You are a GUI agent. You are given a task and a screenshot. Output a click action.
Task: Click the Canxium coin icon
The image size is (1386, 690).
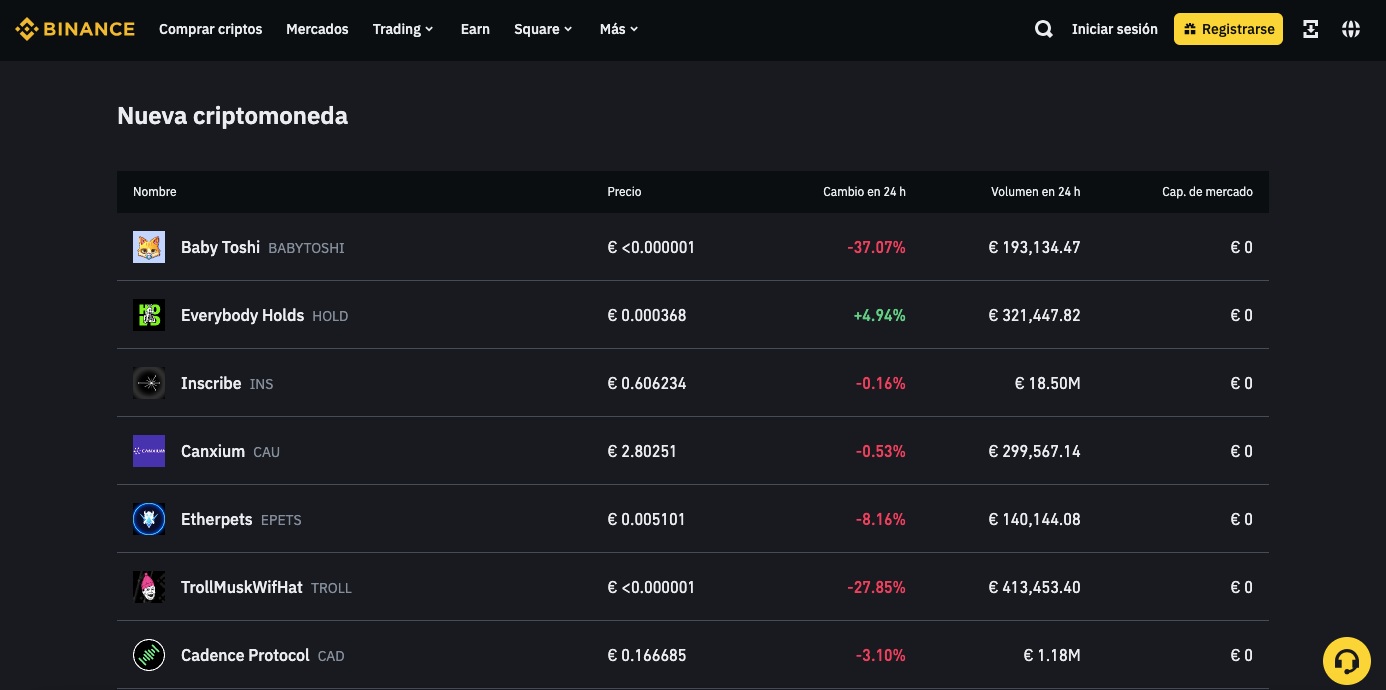point(149,451)
